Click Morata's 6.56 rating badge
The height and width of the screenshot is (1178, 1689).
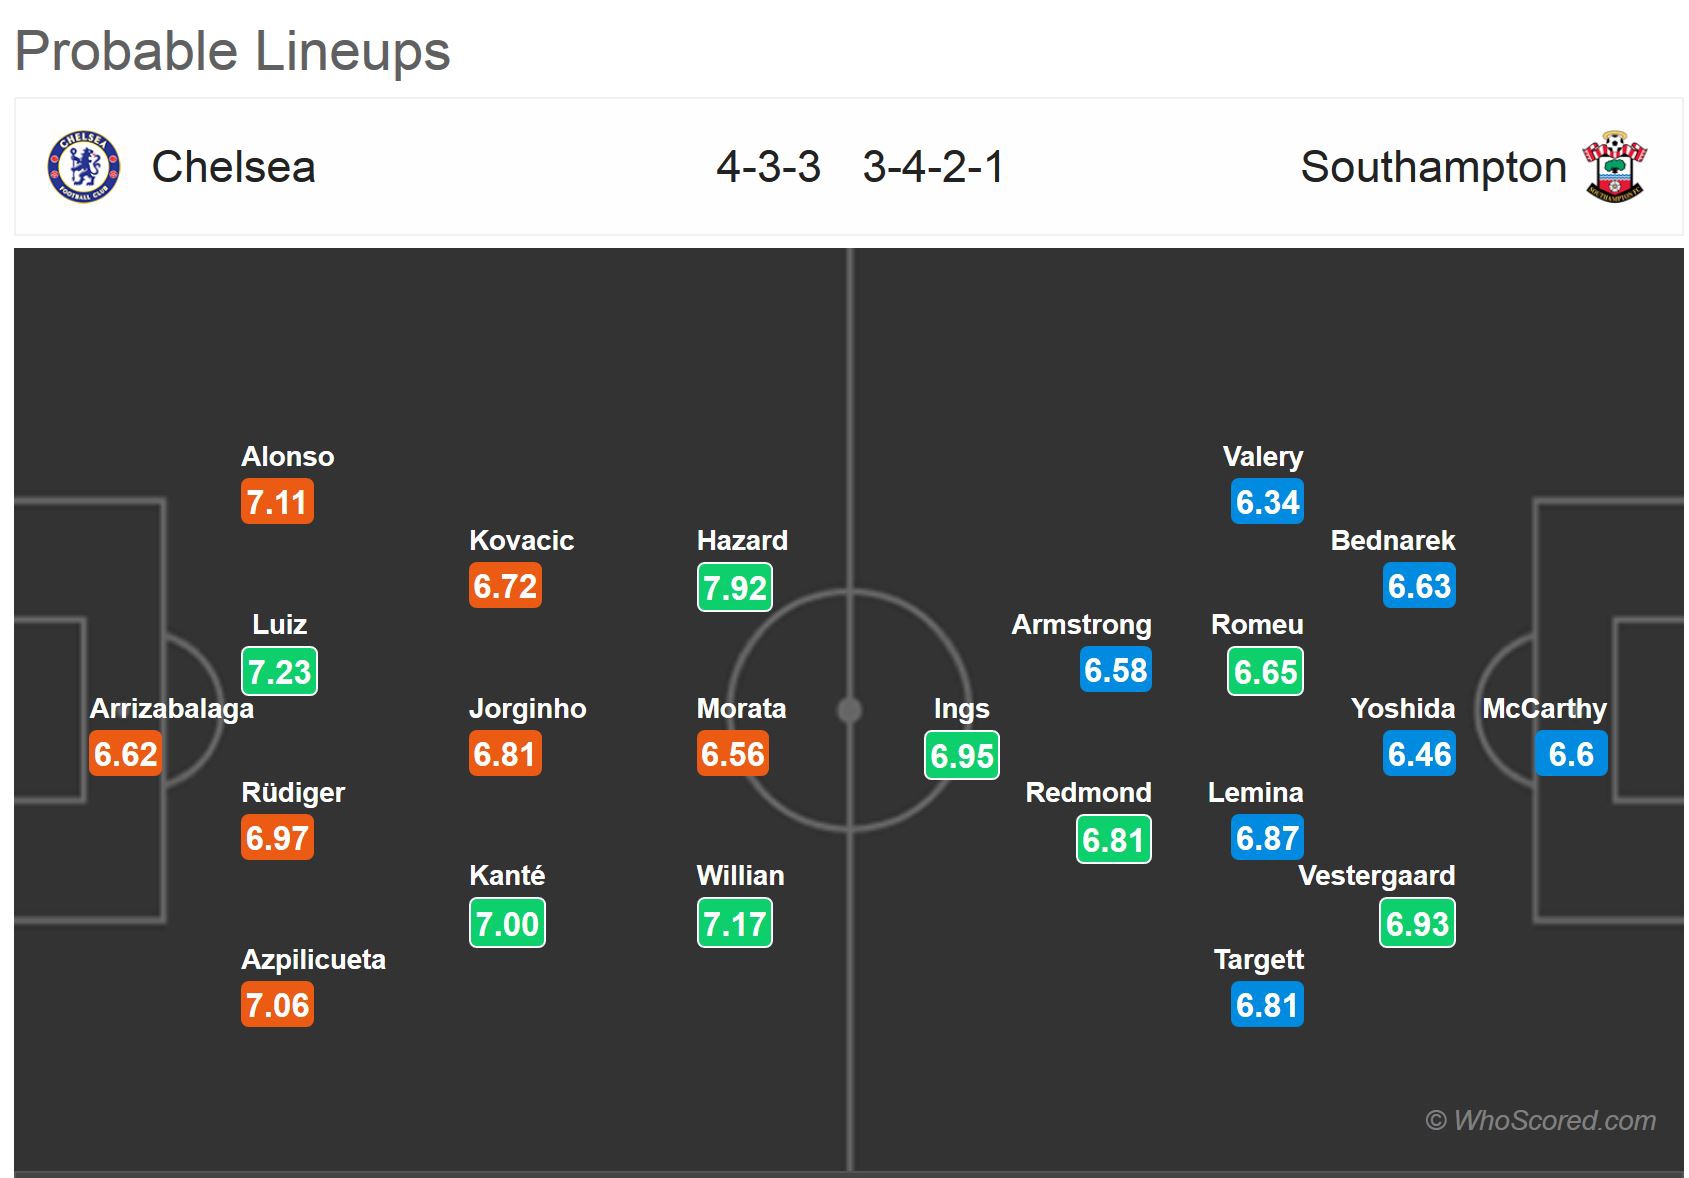pyautogui.click(x=733, y=754)
